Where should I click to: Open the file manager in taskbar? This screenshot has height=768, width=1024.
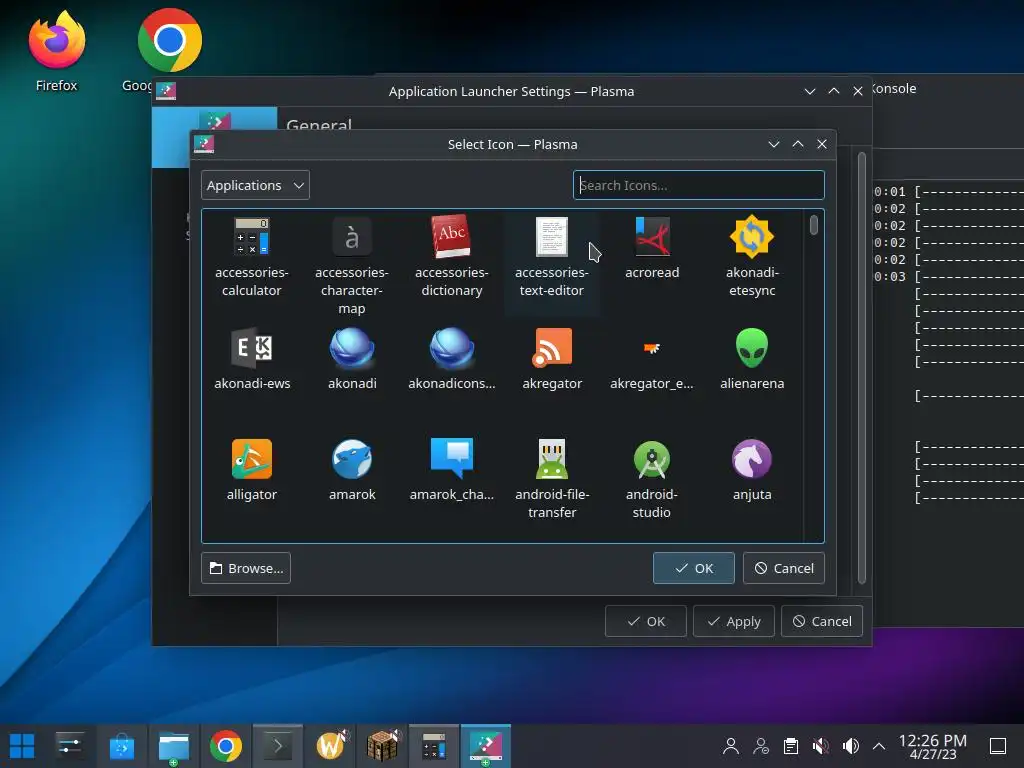(174, 746)
